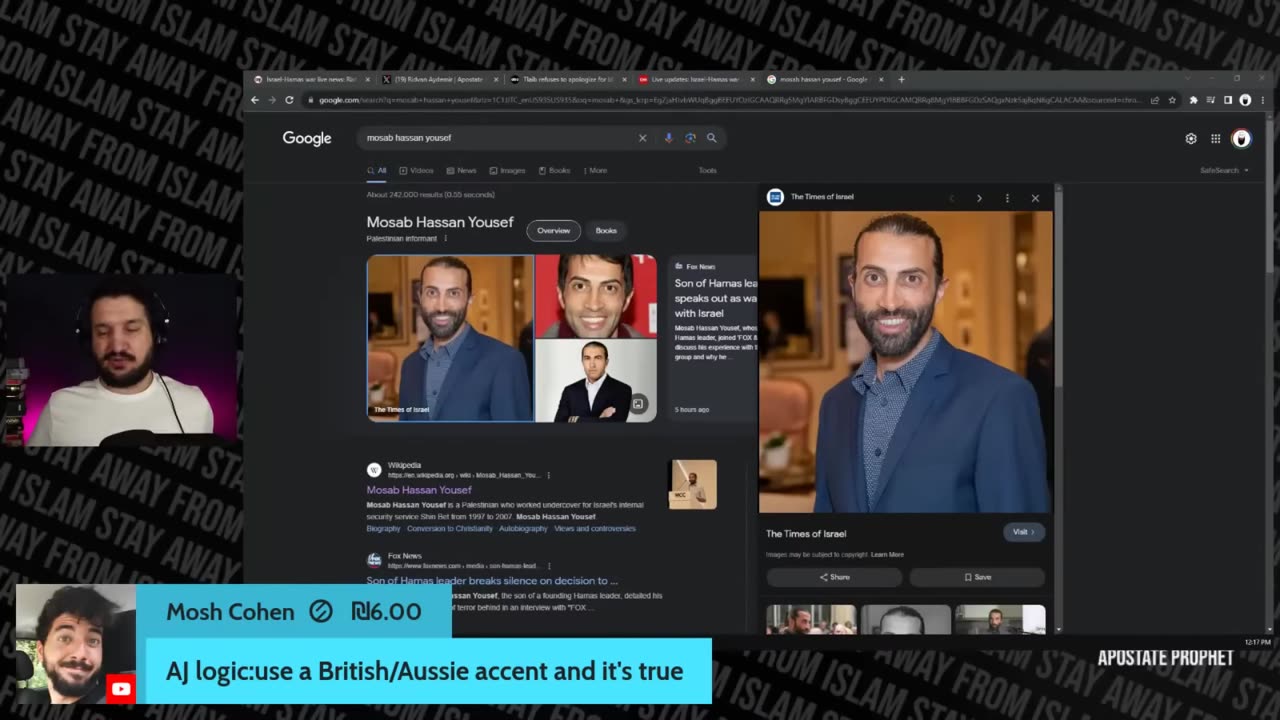Click the Learn More copyright link
1280x720 pixels.
tap(887, 555)
